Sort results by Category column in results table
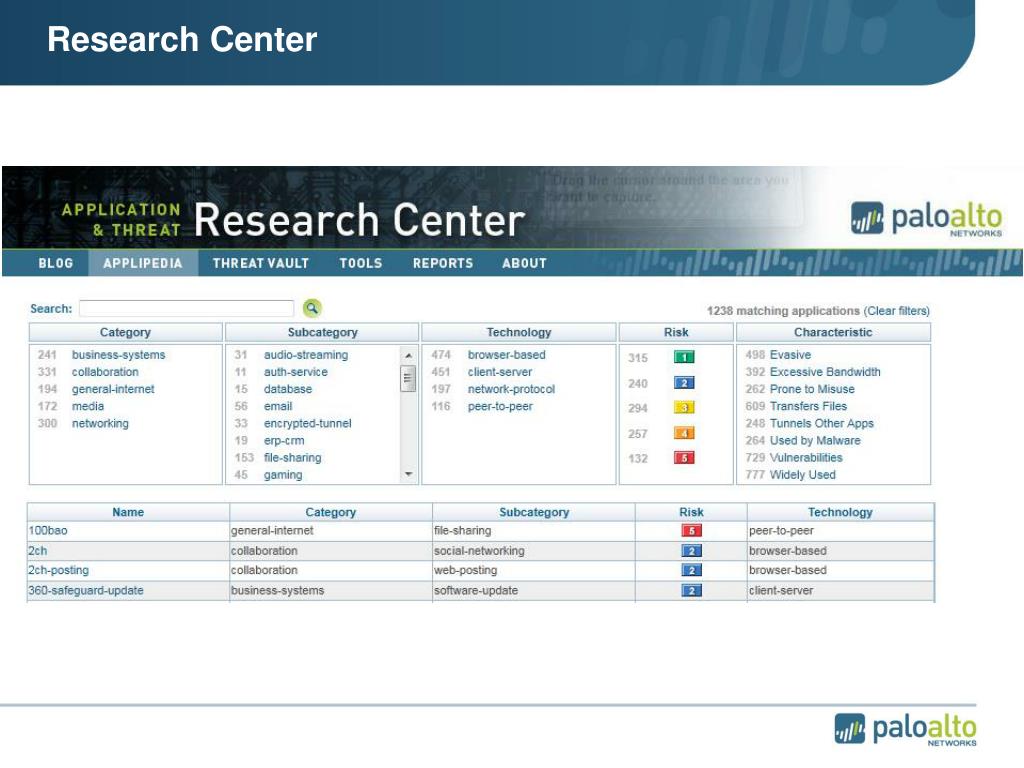Viewport: 1024px width, 768px height. [x=330, y=512]
